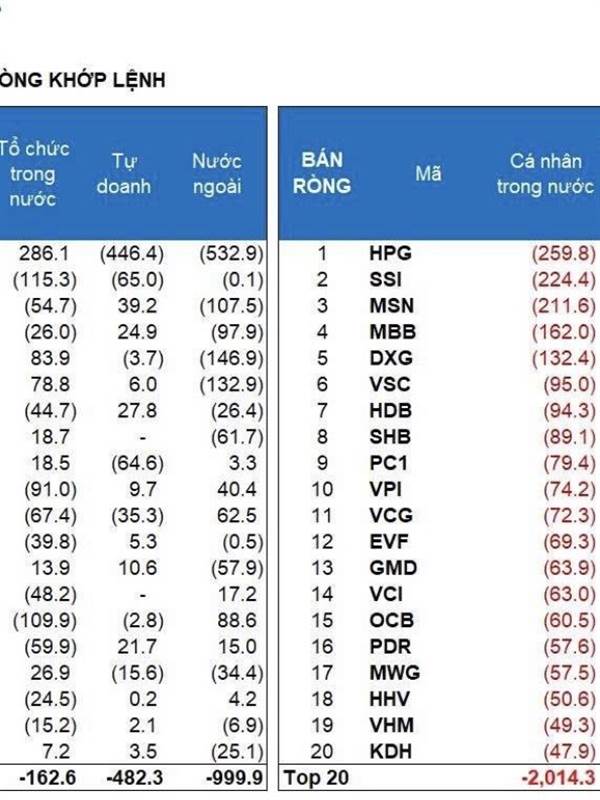The image size is (600, 800).
Task: Click the 'Cá nhân trong nước' header
Action: 545,174
